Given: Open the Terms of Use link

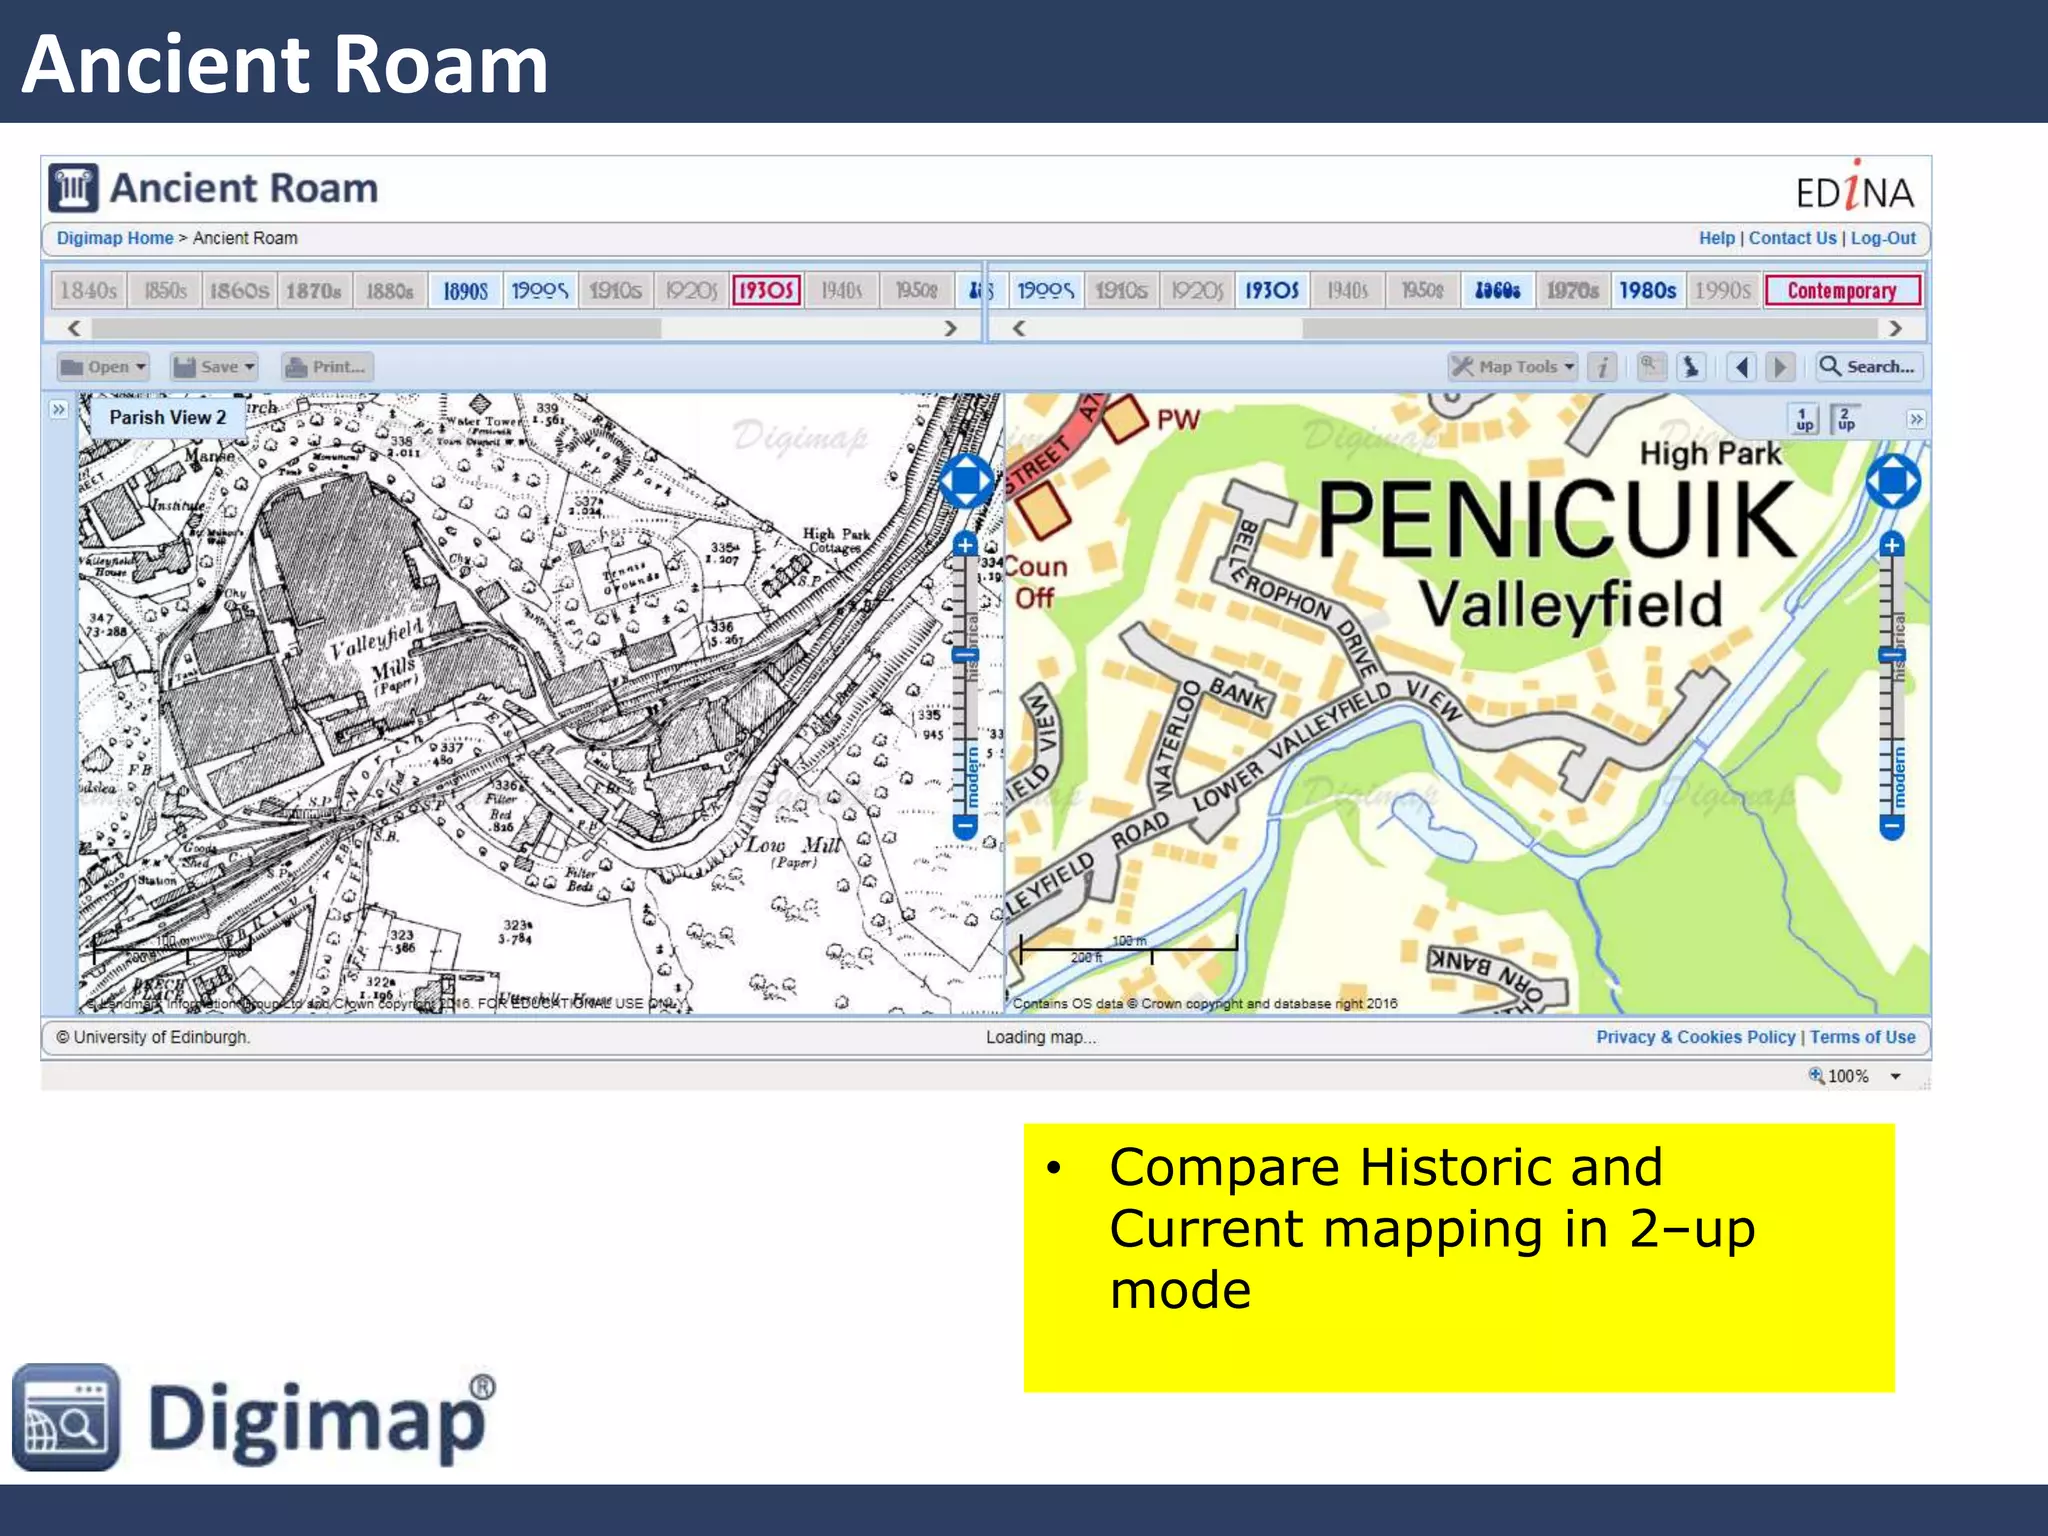Looking at the screenshot, I should pyautogui.click(x=1863, y=1037).
